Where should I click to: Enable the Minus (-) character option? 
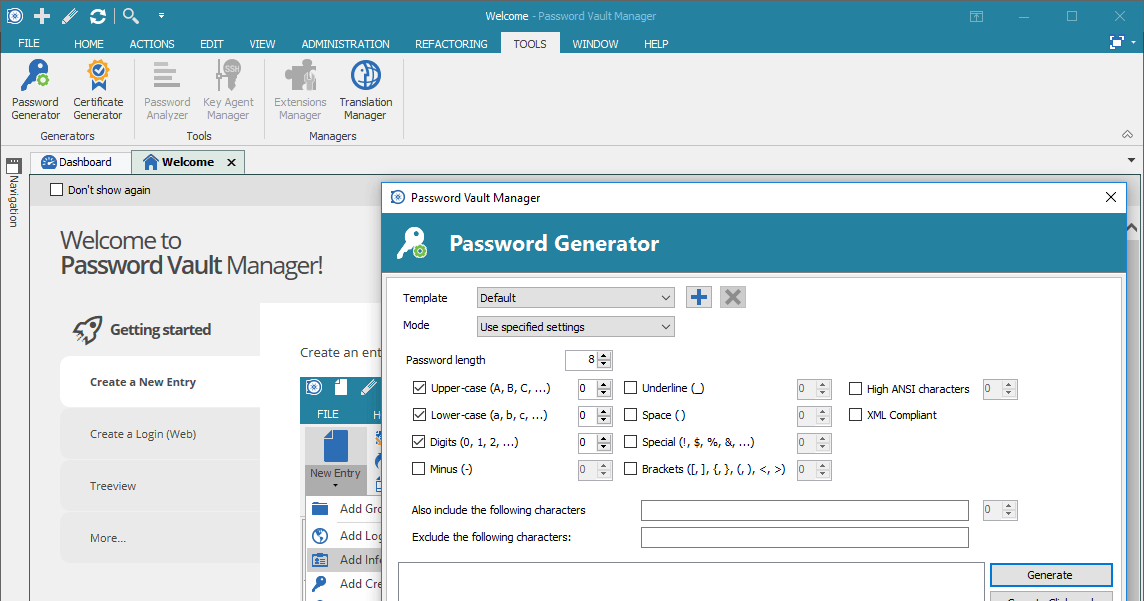pyautogui.click(x=418, y=468)
